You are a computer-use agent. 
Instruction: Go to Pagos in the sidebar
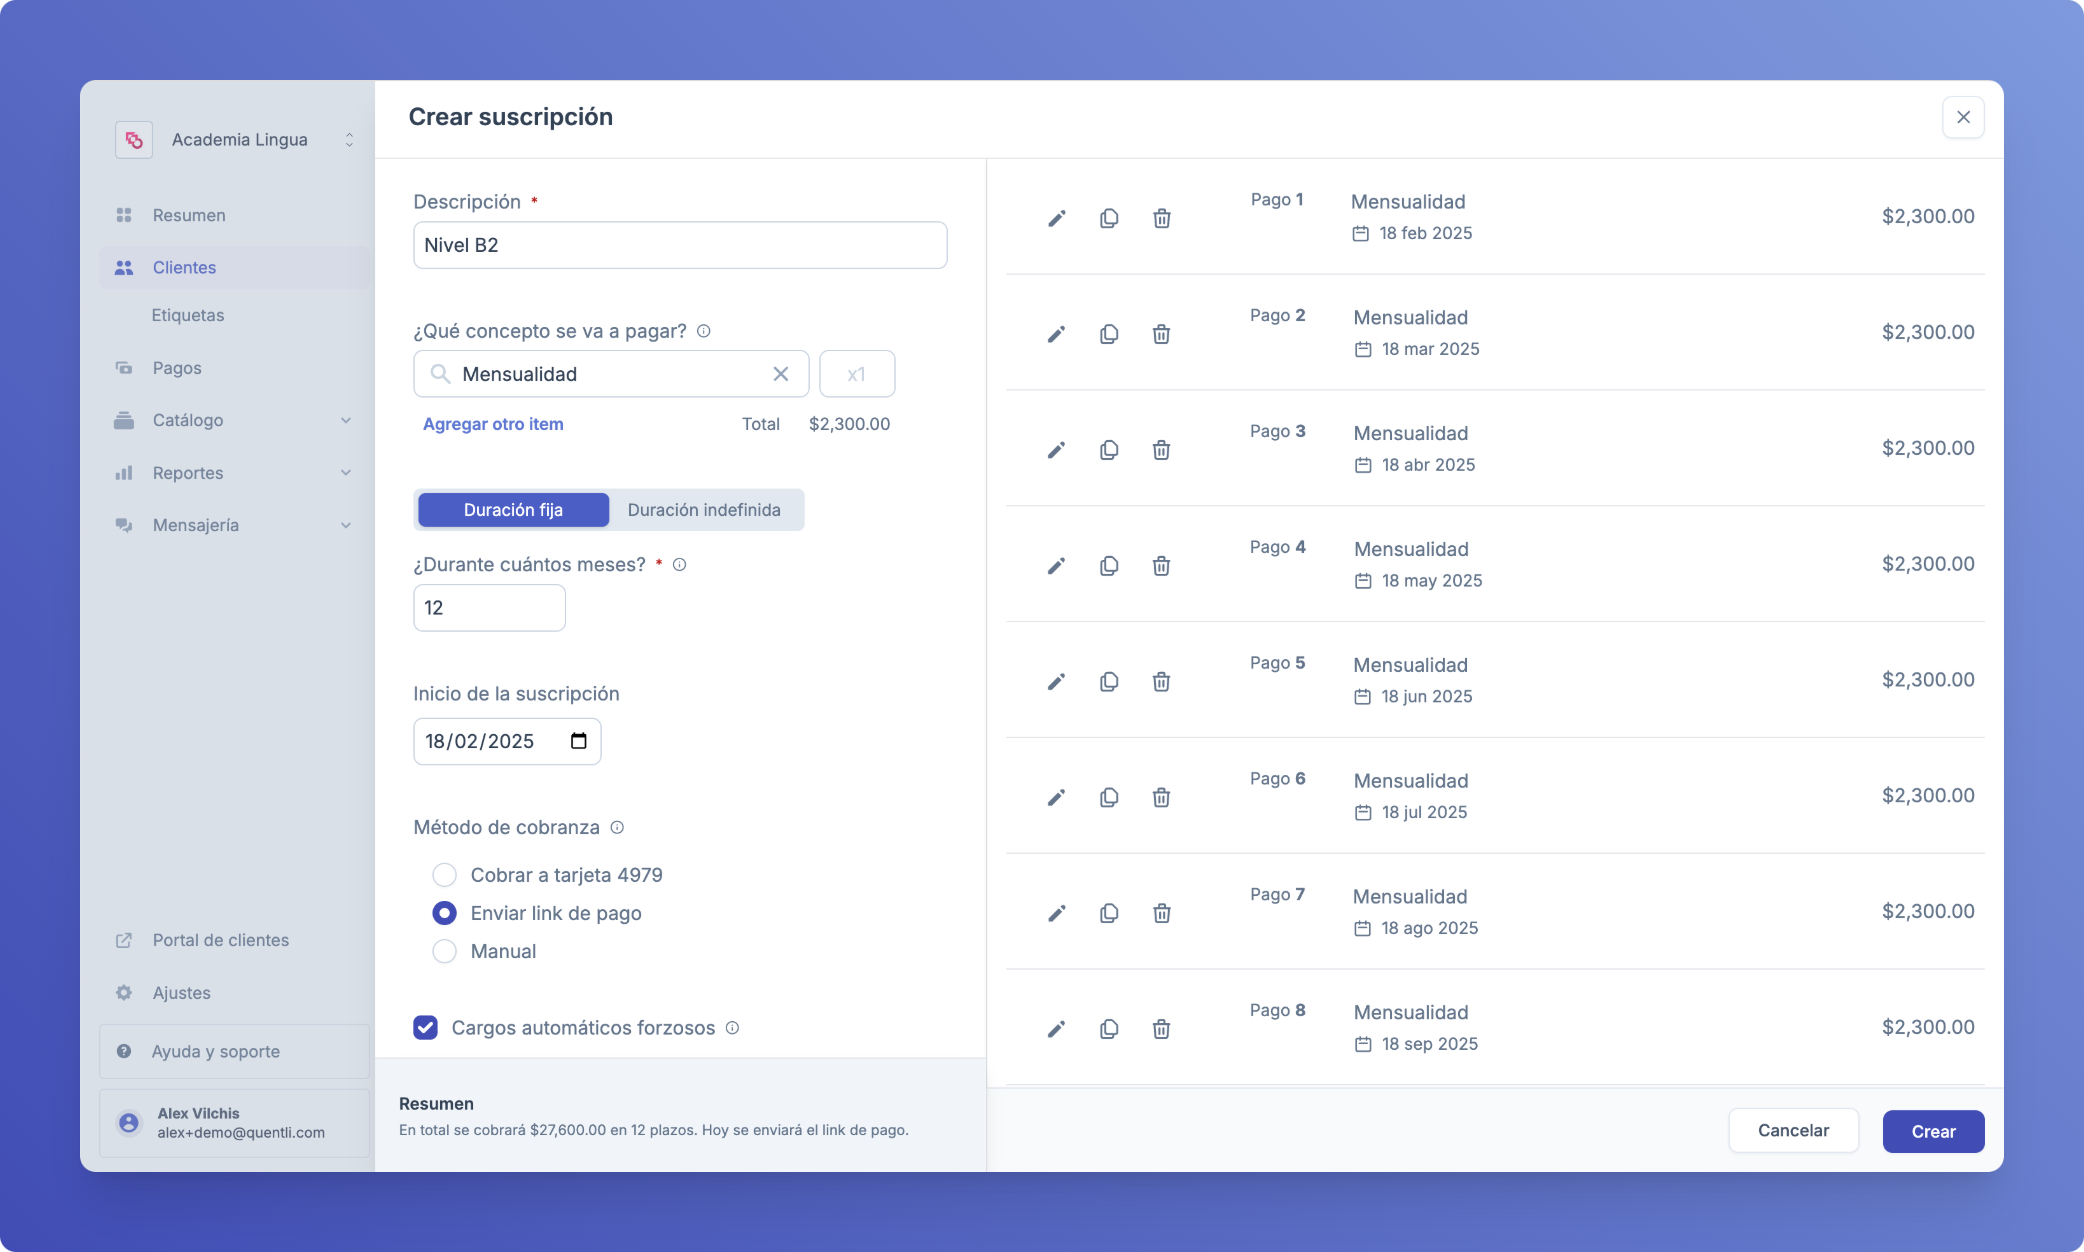click(177, 368)
